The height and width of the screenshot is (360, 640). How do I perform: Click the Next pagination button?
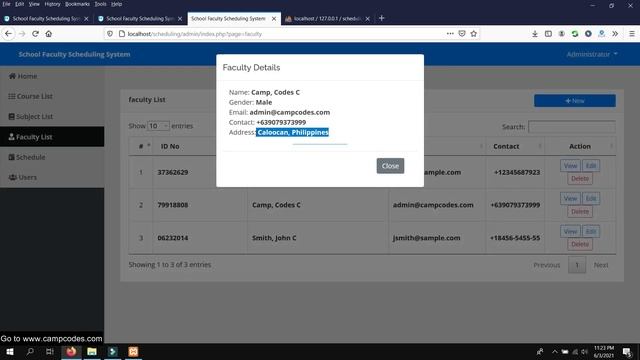click(601, 265)
